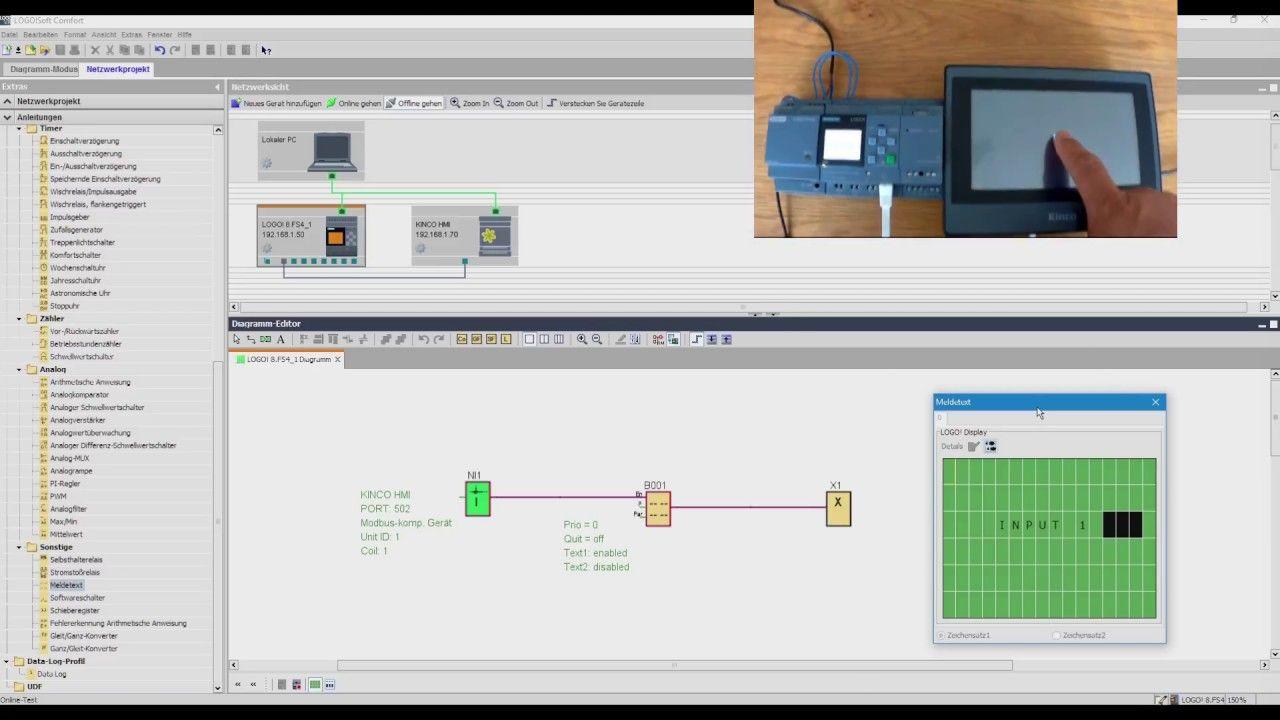Viewport: 1280px width, 720px height.
Task: Select the arrow selection tool in Diagramm-Editor
Action: pos(236,339)
